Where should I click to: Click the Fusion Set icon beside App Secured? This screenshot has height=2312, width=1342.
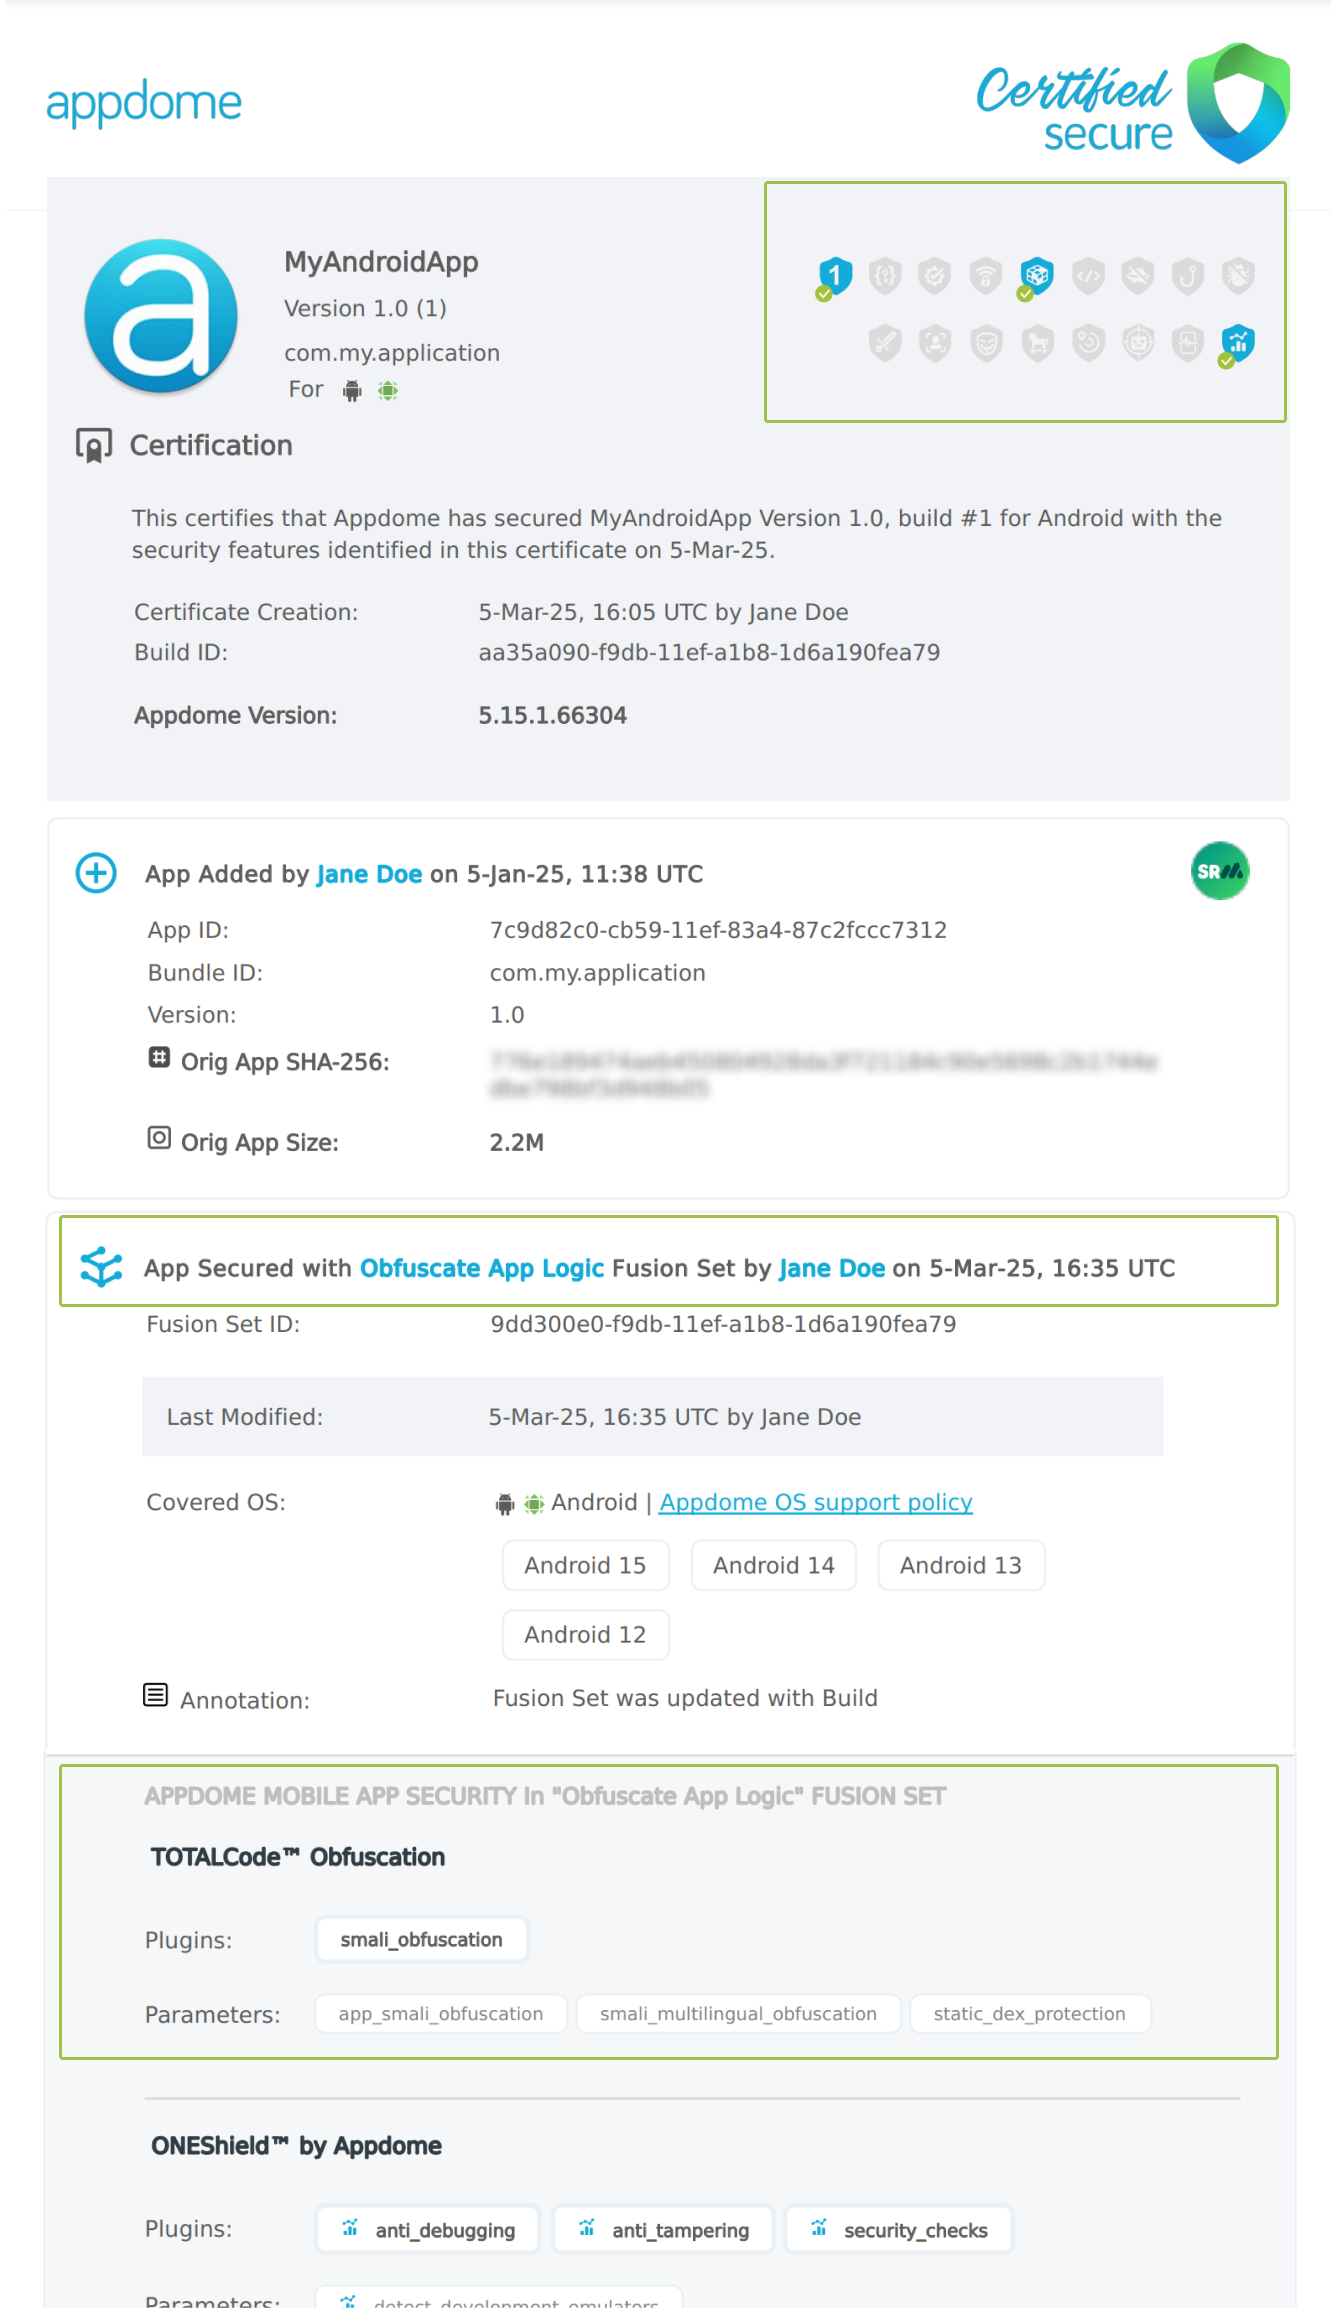tap(101, 1267)
